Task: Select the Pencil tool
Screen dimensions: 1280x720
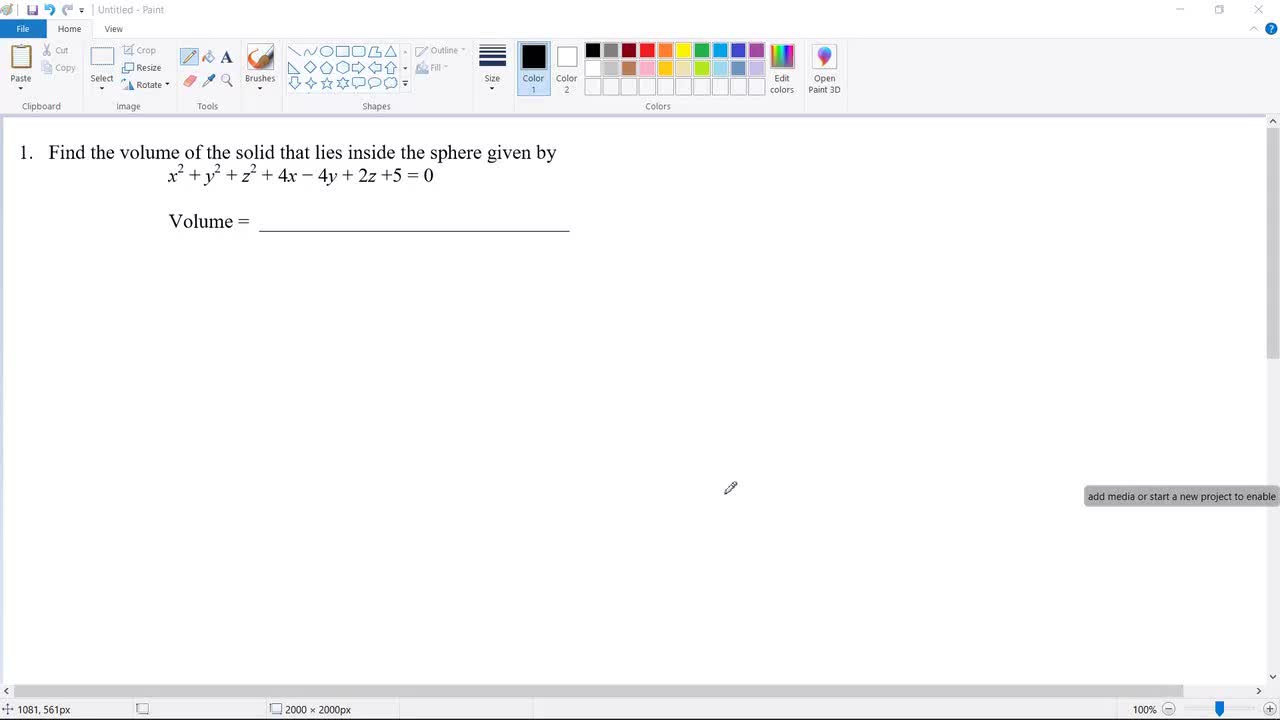Action: coord(189,57)
